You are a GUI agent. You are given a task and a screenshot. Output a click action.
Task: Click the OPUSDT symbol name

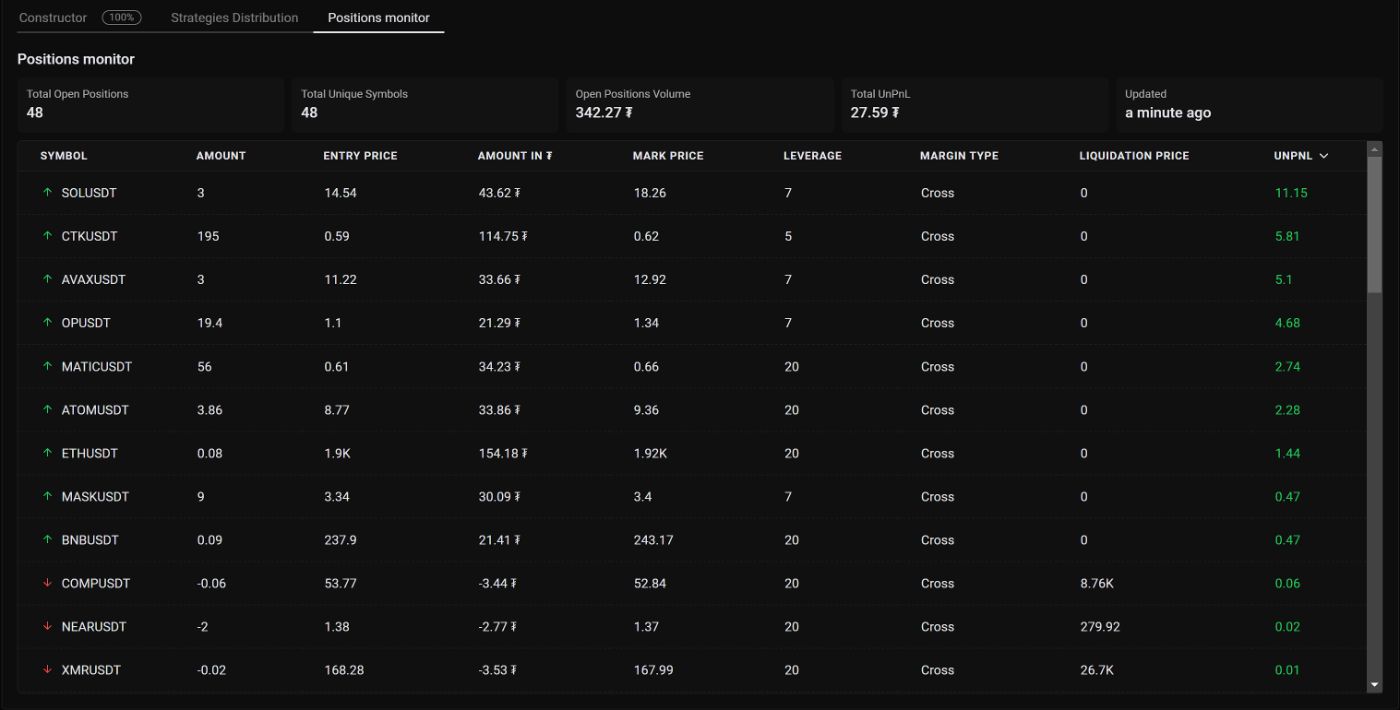[x=86, y=323]
